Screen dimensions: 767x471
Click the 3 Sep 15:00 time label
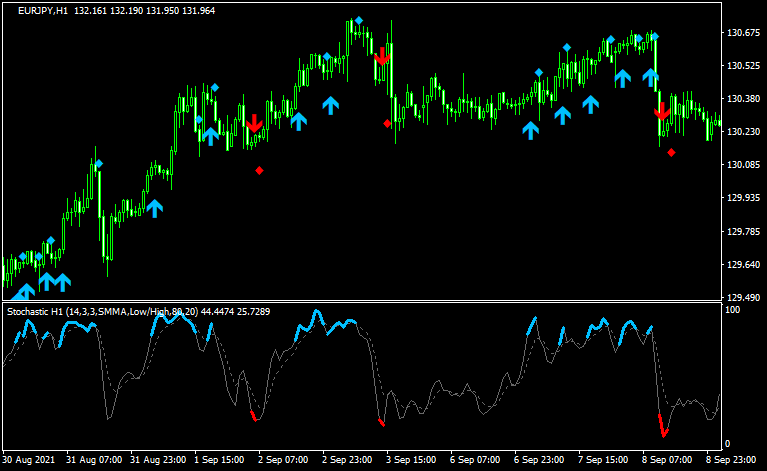(412, 460)
